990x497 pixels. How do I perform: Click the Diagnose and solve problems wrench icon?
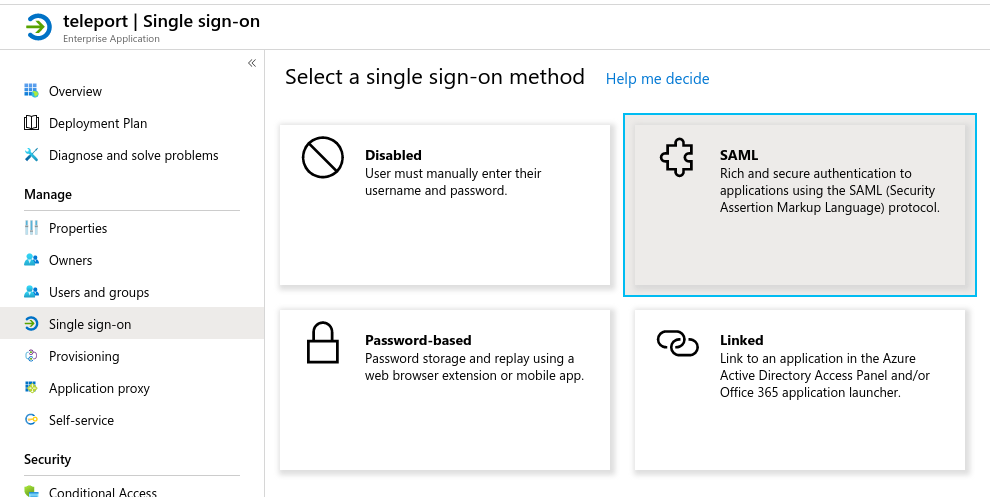31,155
